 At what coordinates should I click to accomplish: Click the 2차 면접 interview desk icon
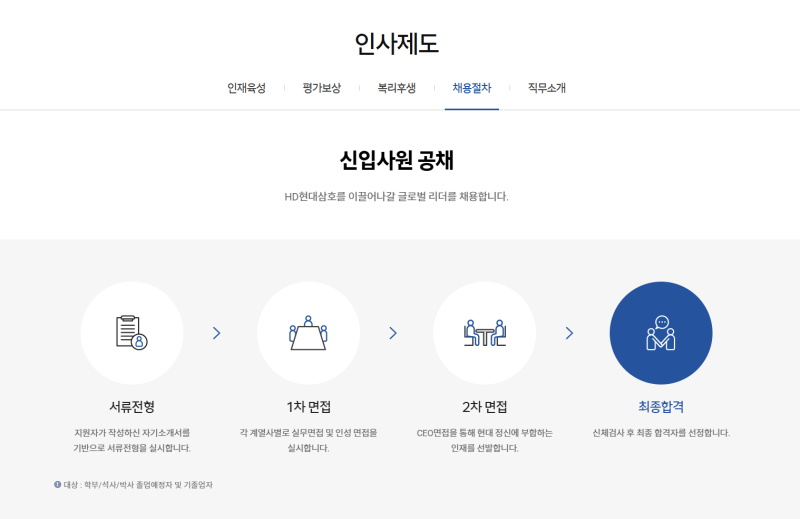(x=485, y=332)
